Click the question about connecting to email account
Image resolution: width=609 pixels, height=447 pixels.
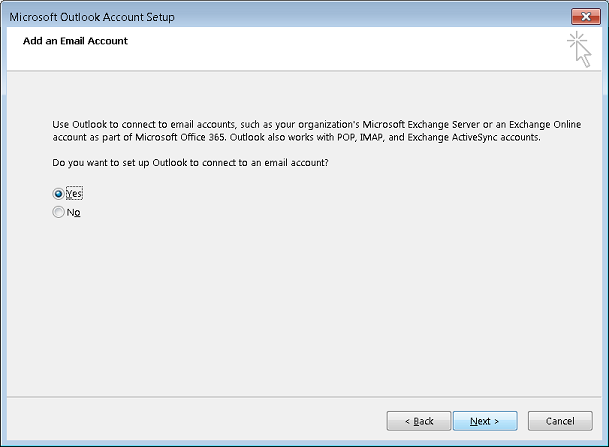coord(190,162)
